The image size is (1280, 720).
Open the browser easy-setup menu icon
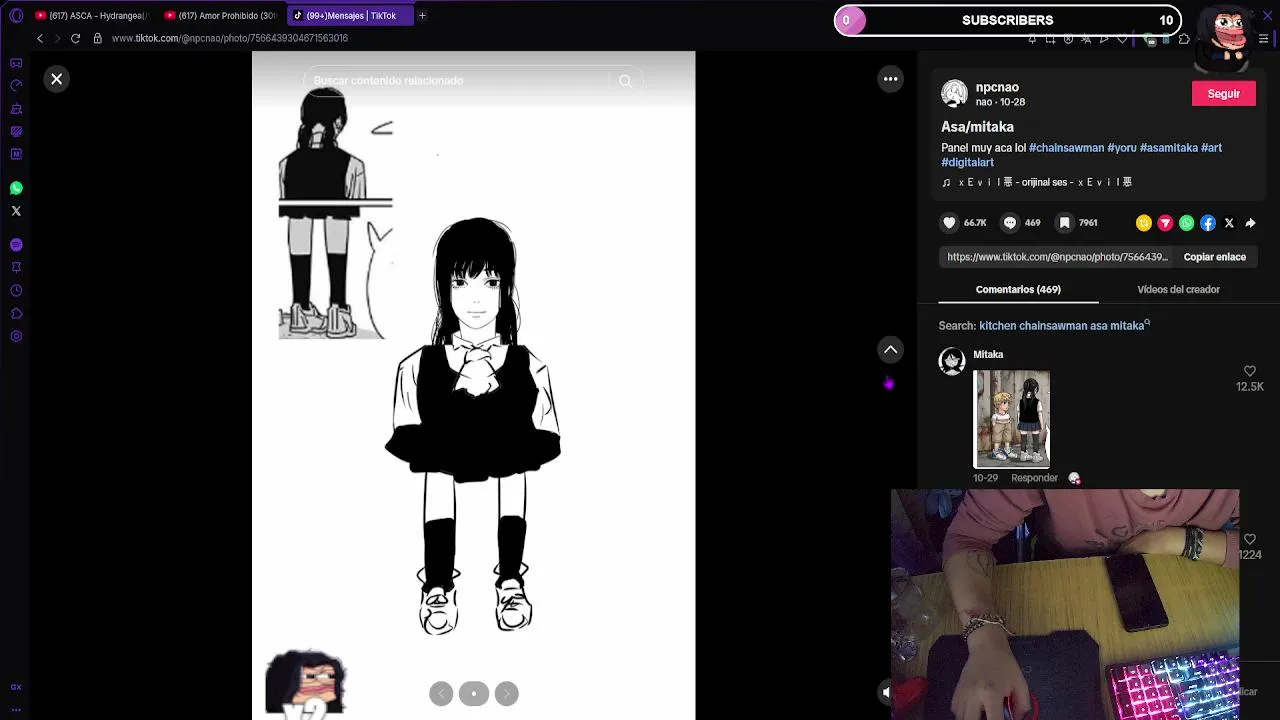pyautogui.click(x=1264, y=39)
